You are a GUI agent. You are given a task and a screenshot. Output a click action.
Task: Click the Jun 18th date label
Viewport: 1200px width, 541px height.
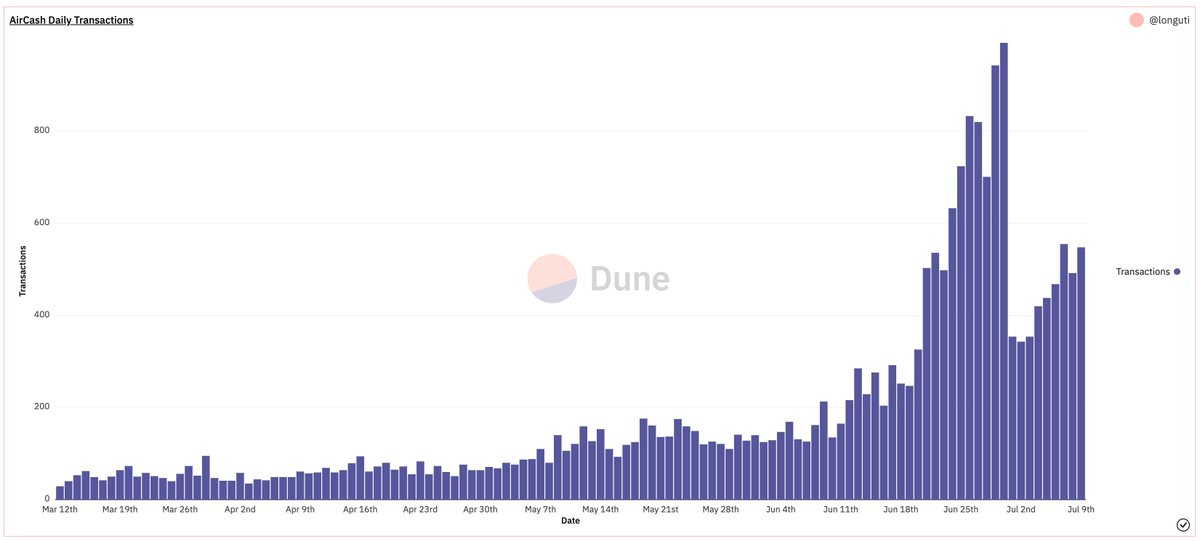pos(901,509)
